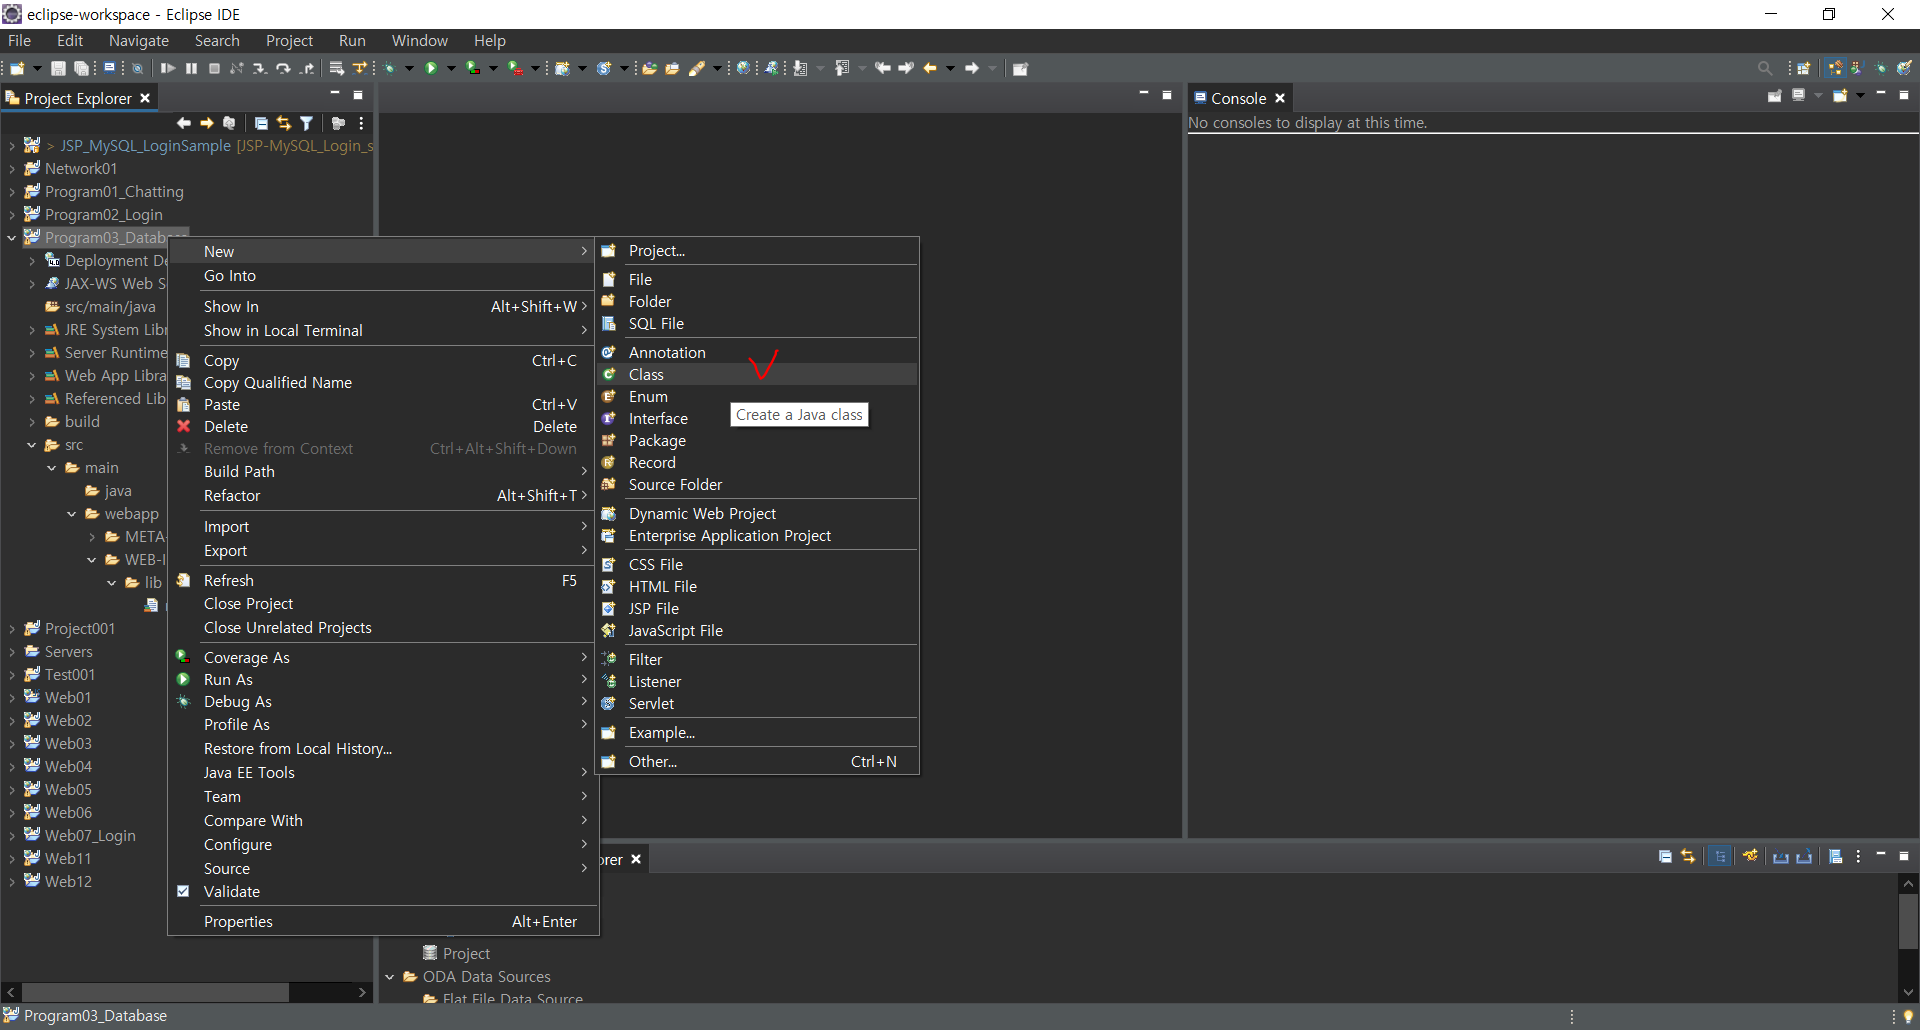This screenshot has height=1030, width=1920.
Task: Toggle Pin Console icon
Action: tap(1774, 96)
